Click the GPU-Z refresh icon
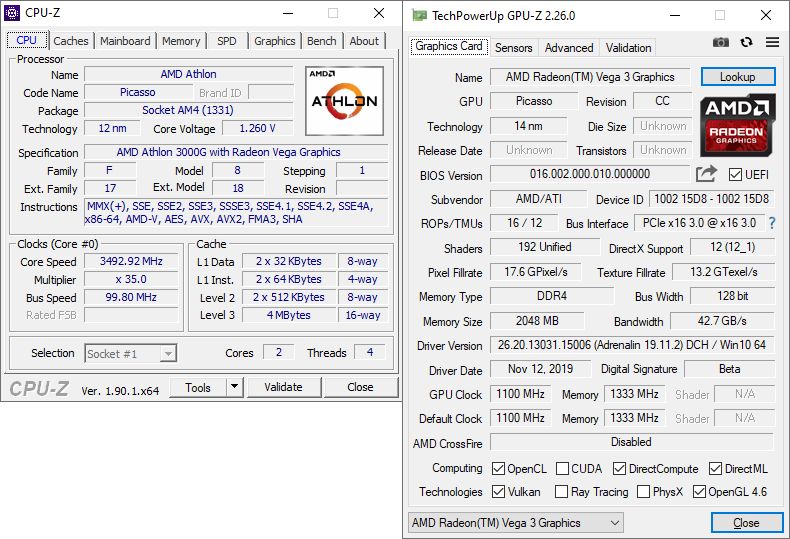This screenshot has width=790, height=539. click(x=747, y=42)
